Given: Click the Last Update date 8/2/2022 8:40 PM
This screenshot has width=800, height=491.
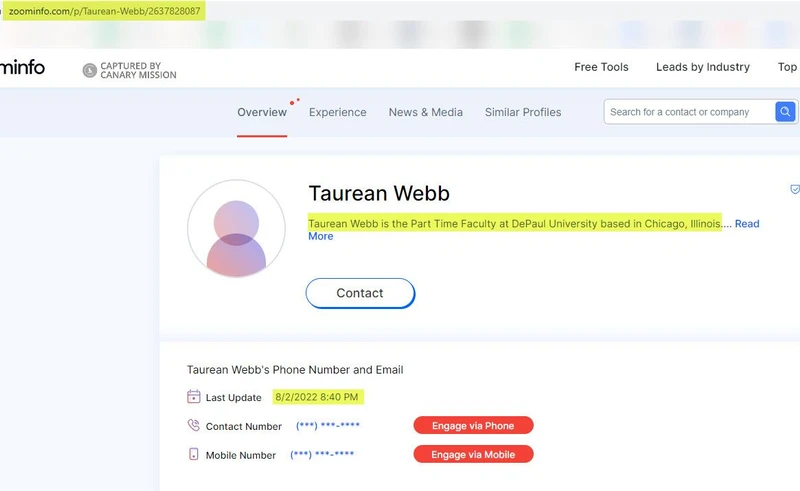Looking at the screenshot, I should click(x=317, y=397).
